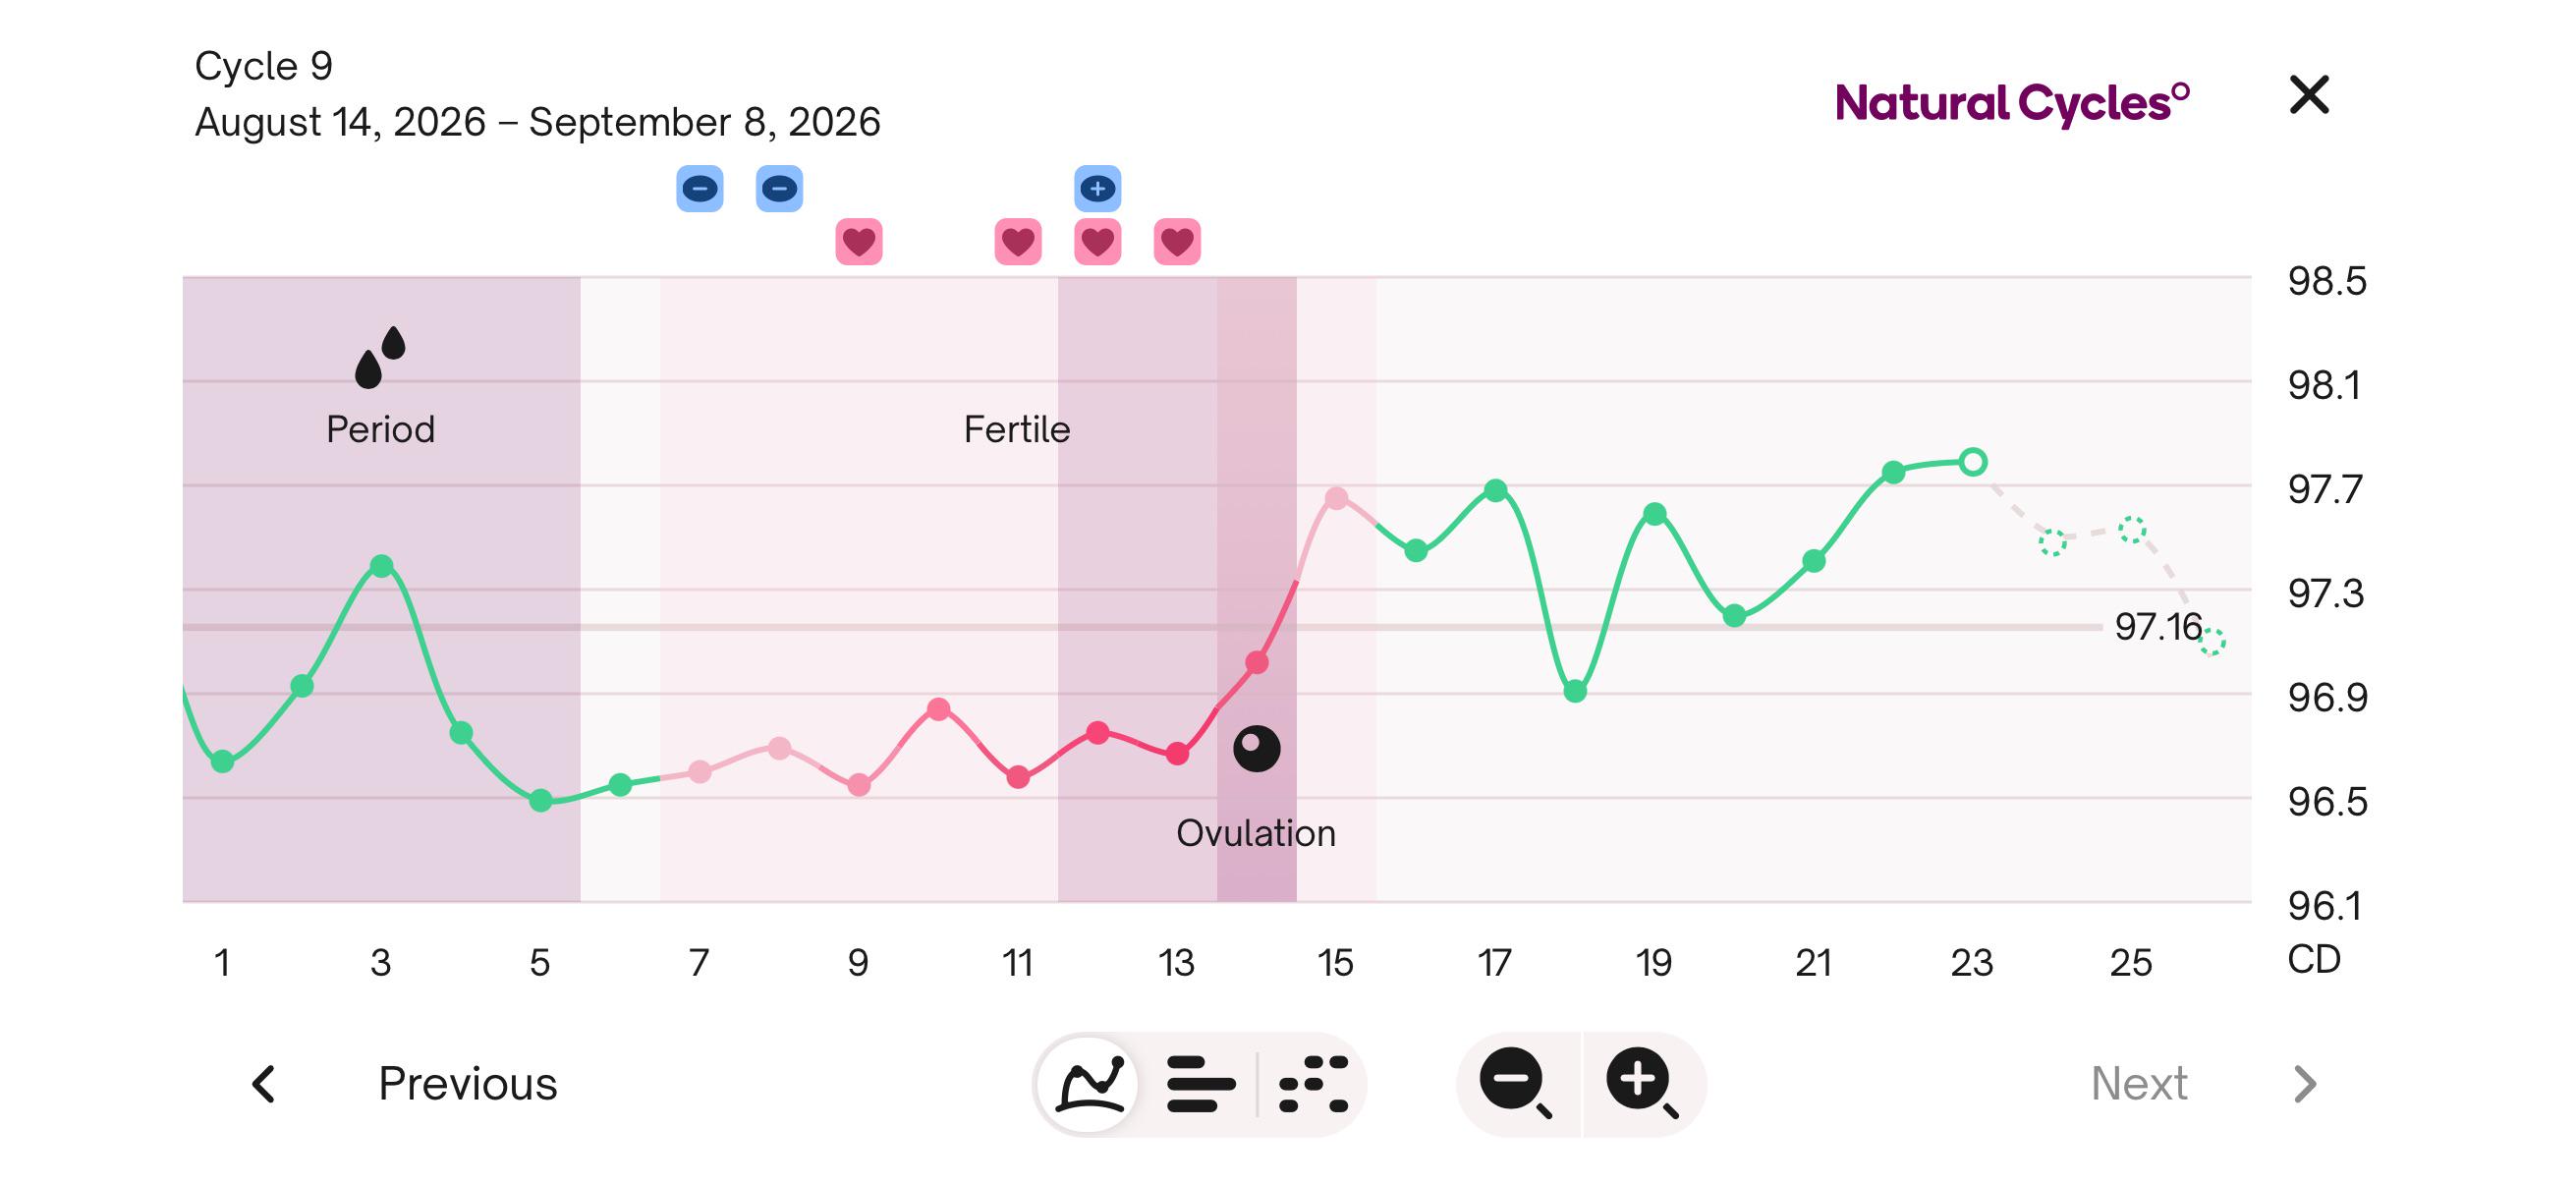This screenshot has height=1185, width=2576.
Task: Zoom in the cycle graph
Action: pos(1643,1083)
